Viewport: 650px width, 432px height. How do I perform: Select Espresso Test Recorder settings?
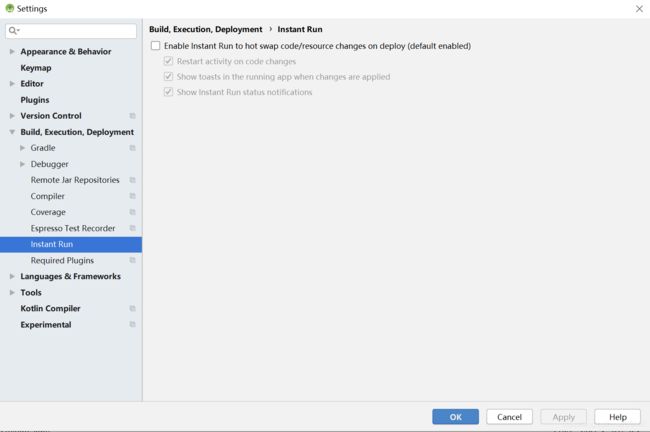coord(73,228)
